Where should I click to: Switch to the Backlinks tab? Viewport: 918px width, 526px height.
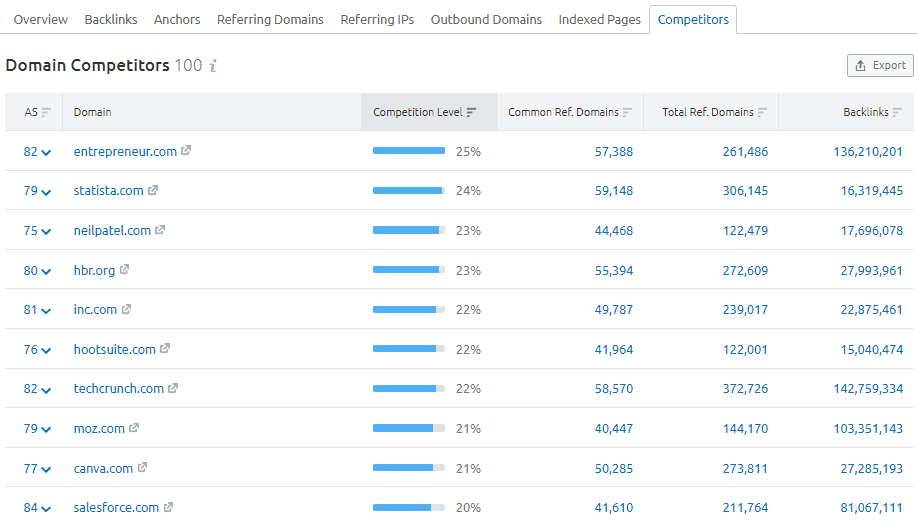(x=111, y=19)
